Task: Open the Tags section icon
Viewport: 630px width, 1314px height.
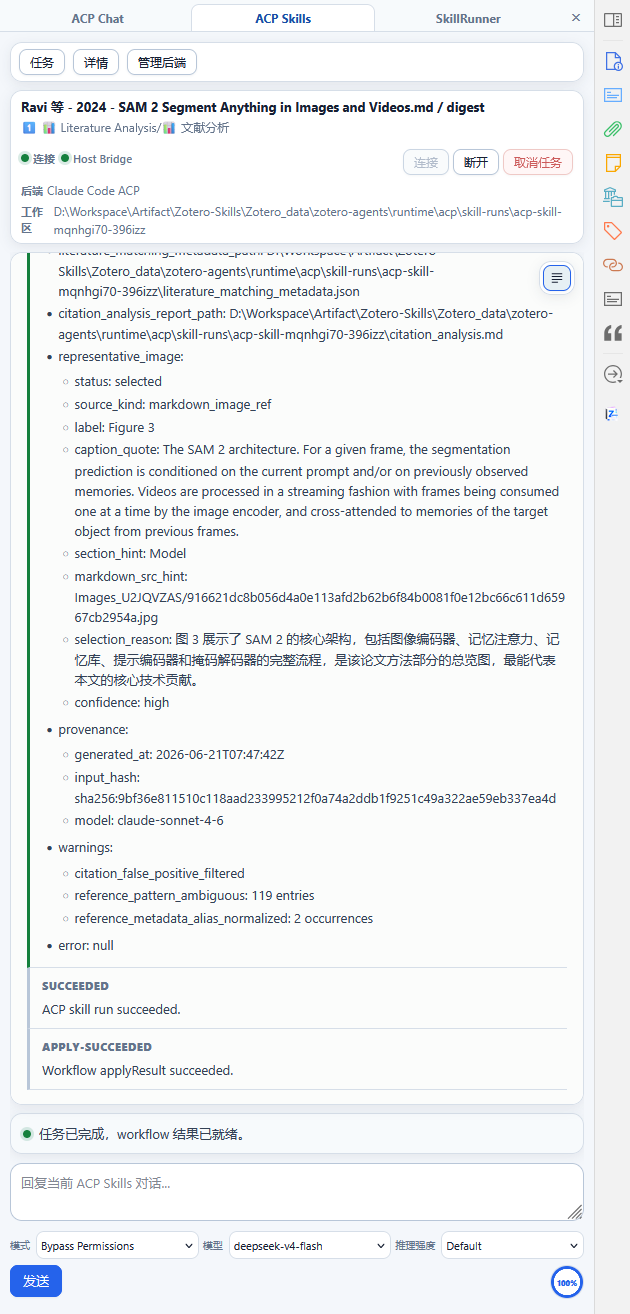Action: (x=613, y=230)
